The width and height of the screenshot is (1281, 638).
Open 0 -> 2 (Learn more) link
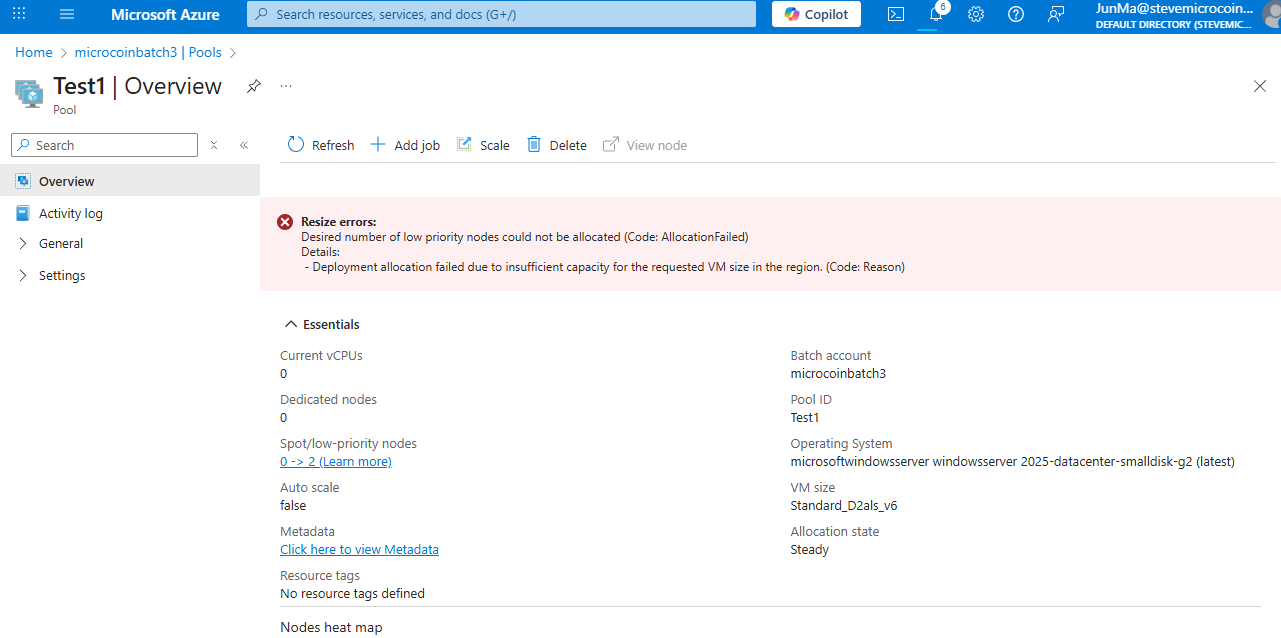[x=336, y=461]
